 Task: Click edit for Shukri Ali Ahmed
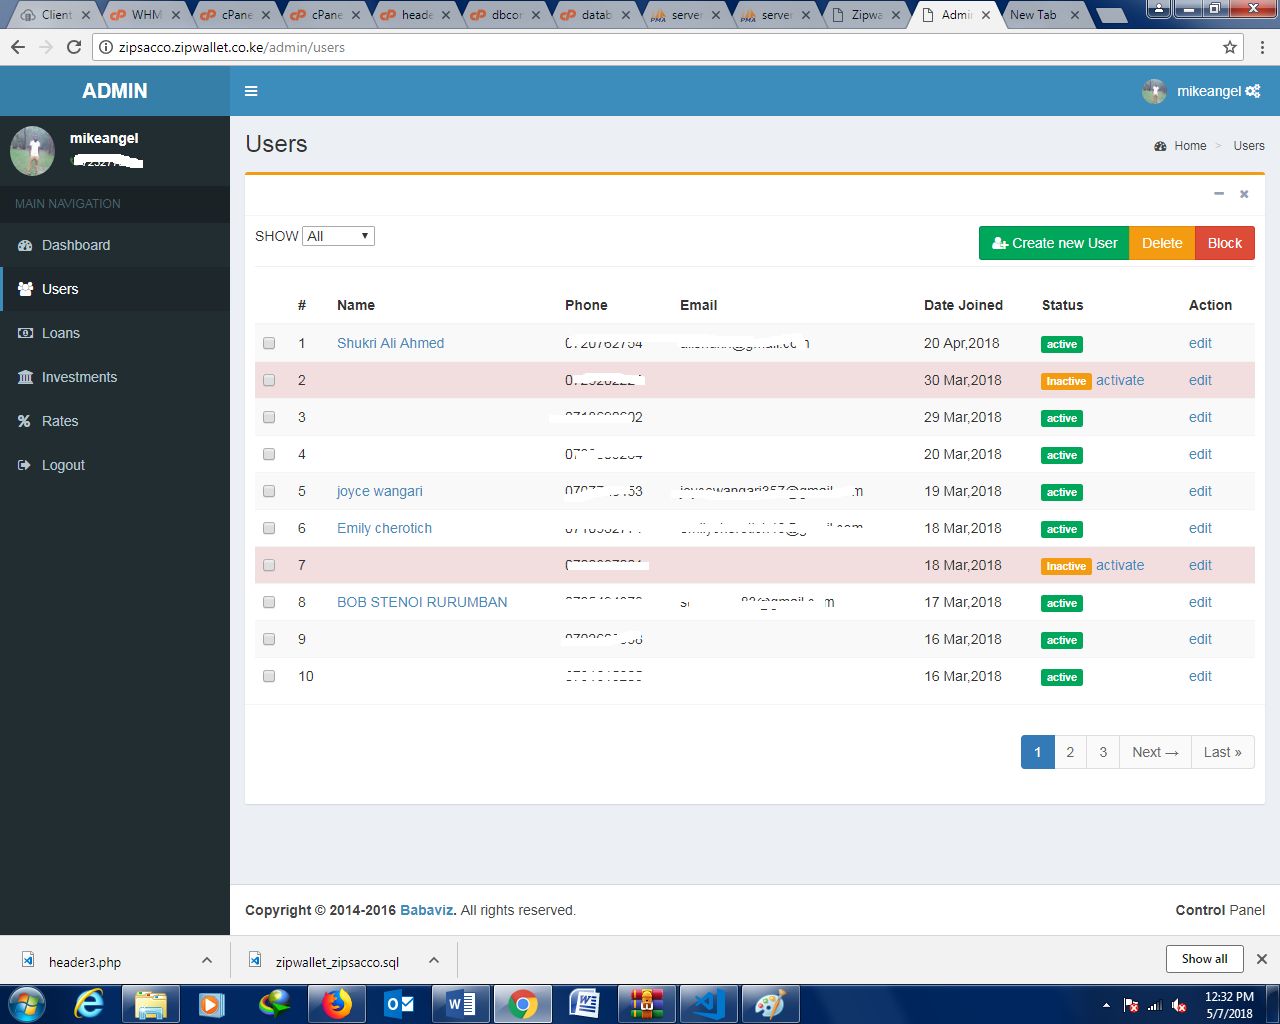pos(1200,343)
